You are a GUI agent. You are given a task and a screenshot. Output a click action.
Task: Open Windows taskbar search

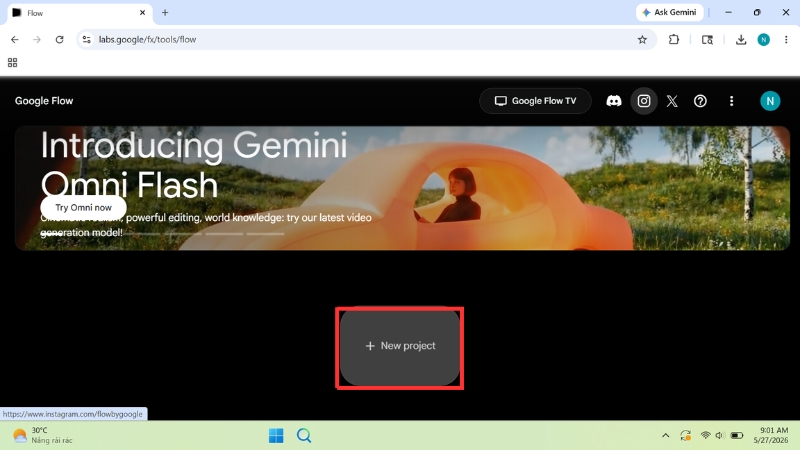[x=304, y=436]
